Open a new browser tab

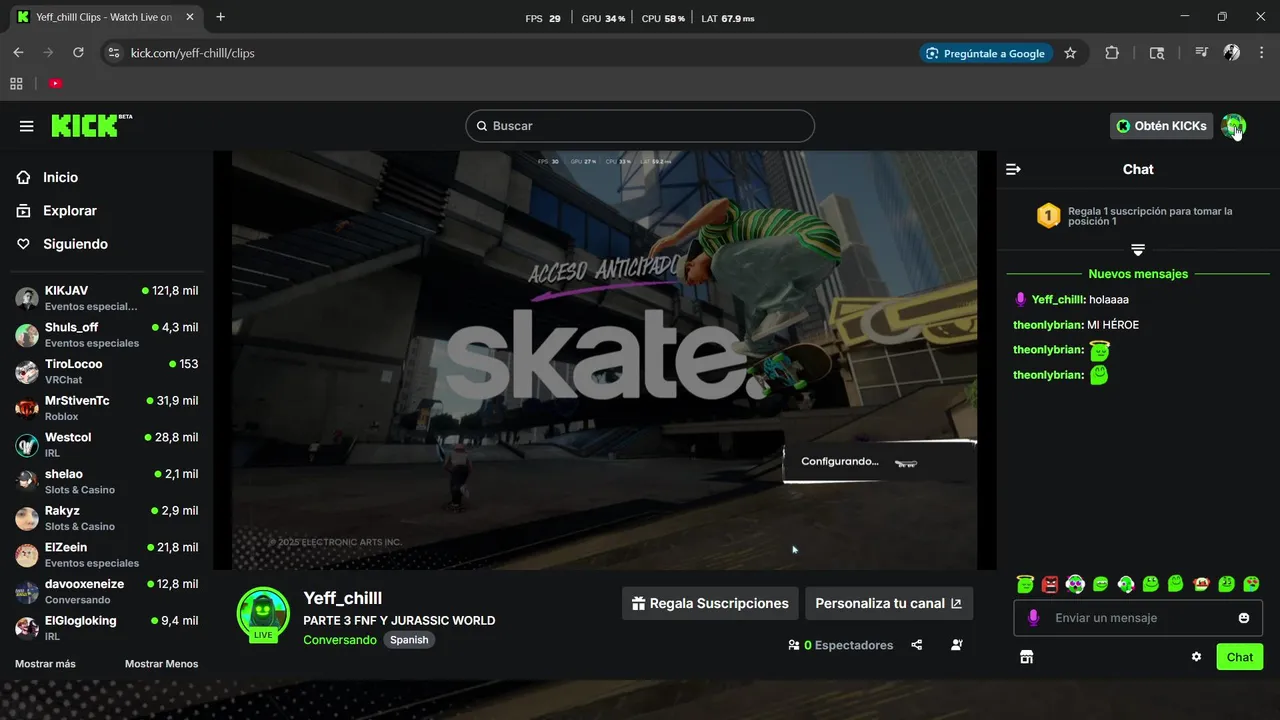coord(220,17)
